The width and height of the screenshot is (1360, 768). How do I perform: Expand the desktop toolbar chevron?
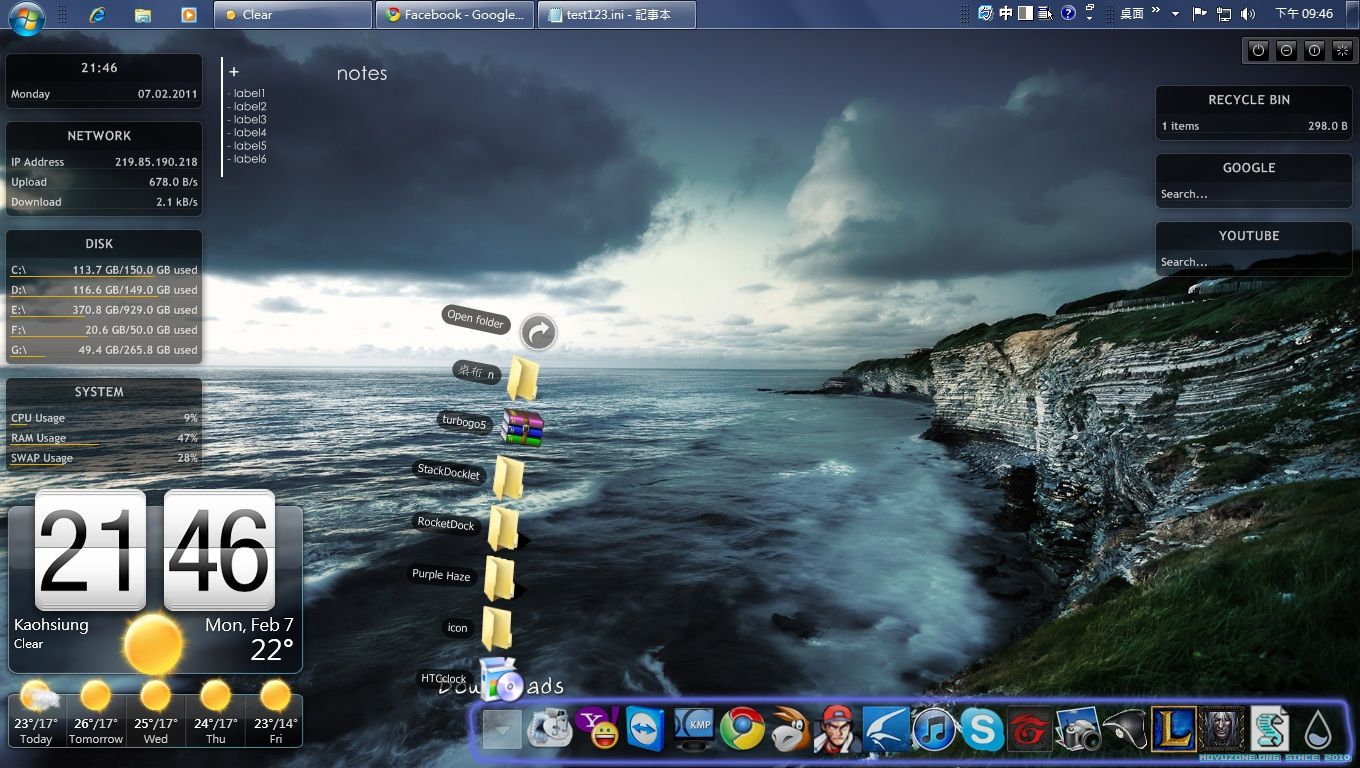tap(1155, 12)
